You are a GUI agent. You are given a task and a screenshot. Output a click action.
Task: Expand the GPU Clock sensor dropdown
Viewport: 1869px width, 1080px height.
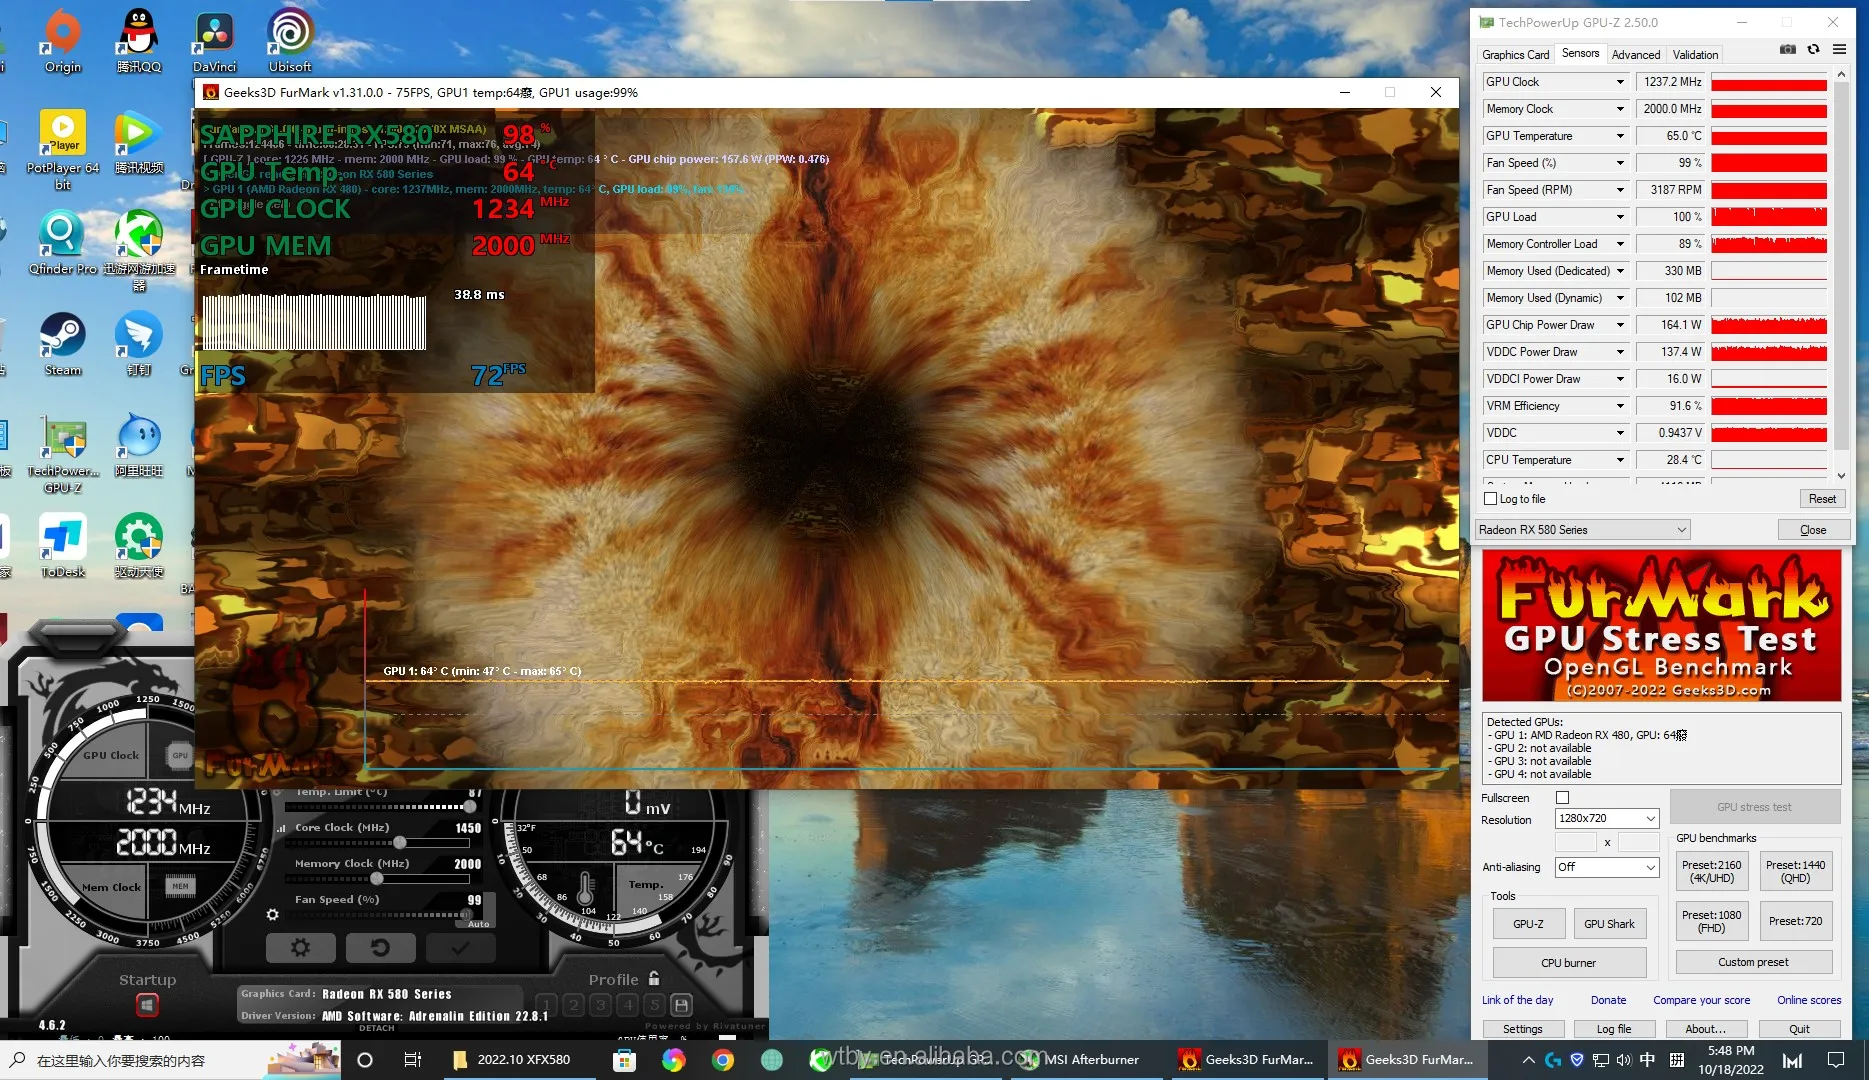click(x=1620, y=82)
